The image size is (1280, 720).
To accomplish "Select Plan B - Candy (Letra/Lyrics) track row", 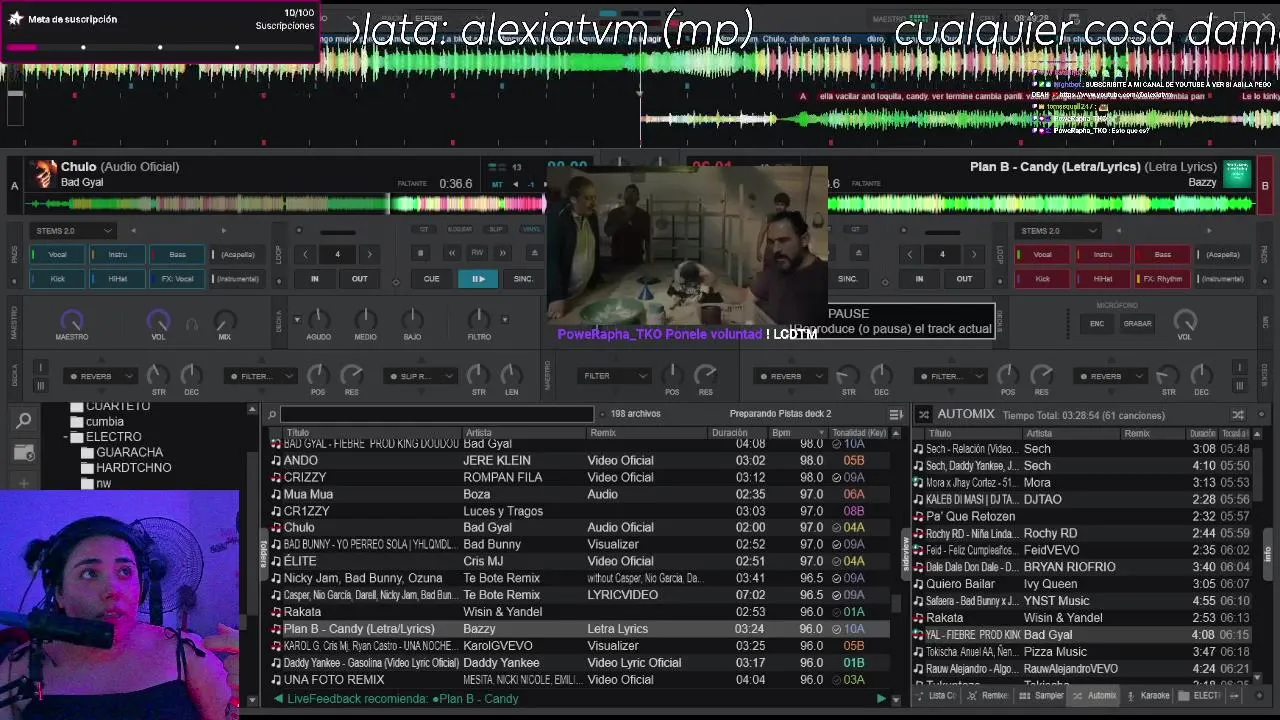I will [579, 629].
